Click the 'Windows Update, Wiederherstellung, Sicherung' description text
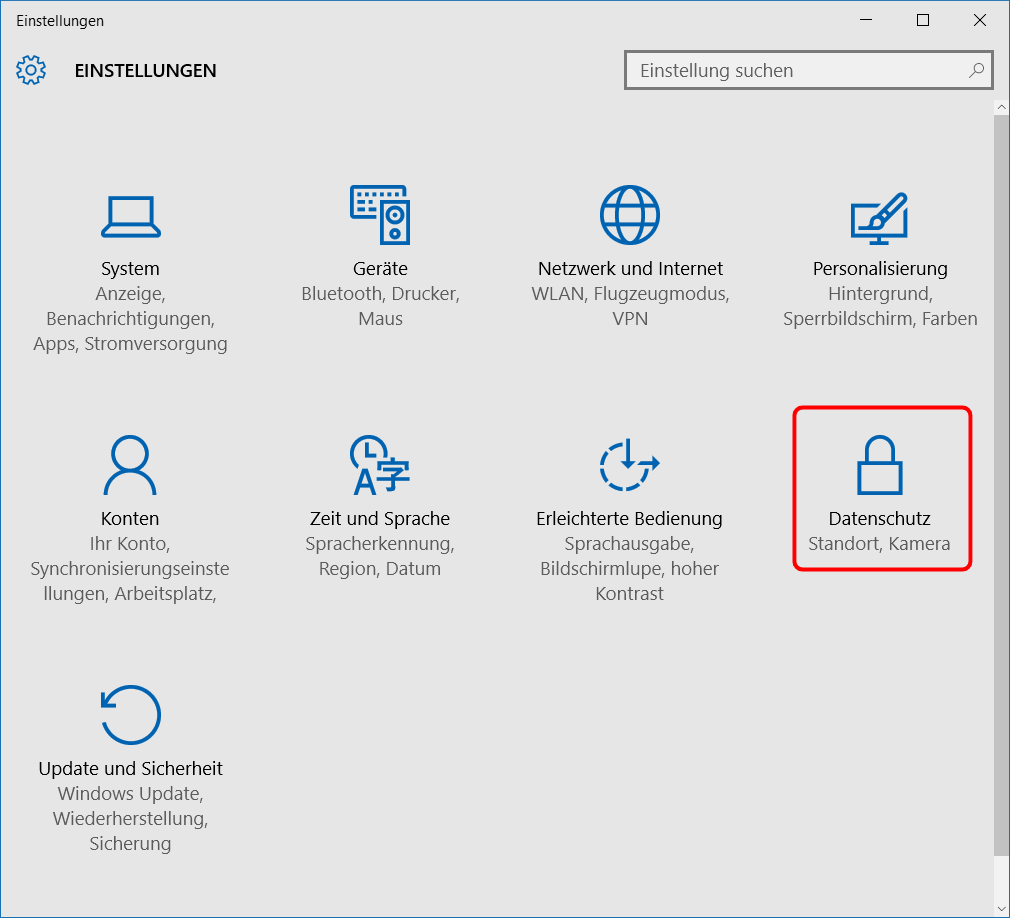Screen dimensions: 1010x918 (130, 819)
